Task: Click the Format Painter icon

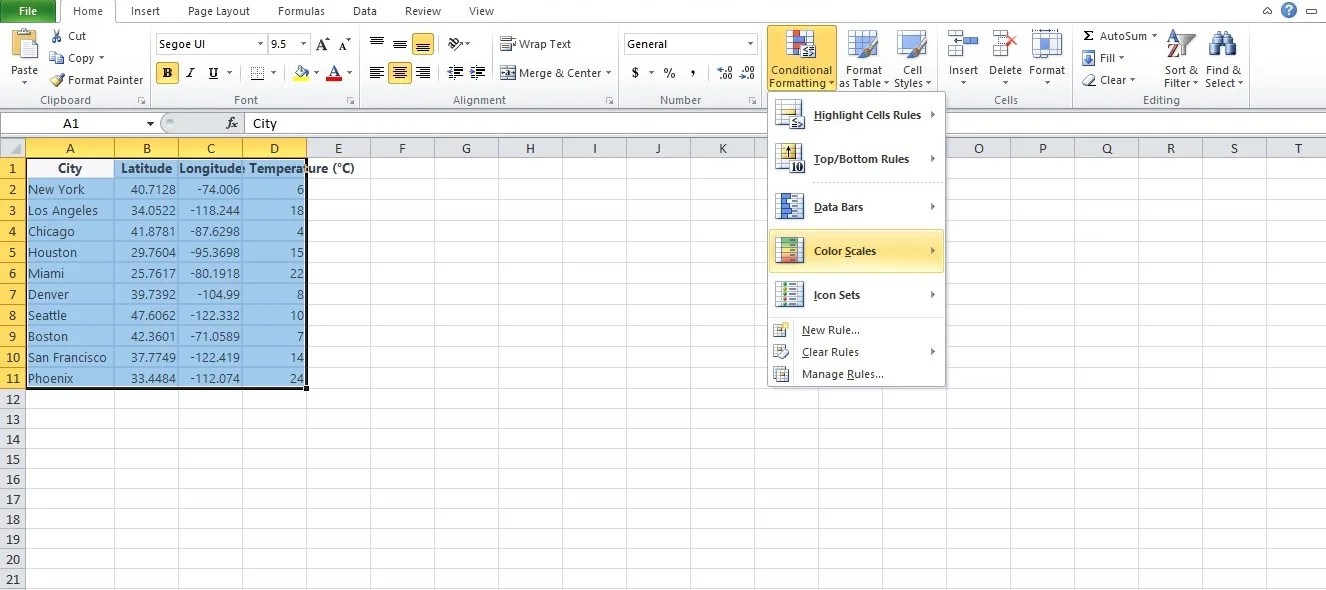Action: (x=55, y=80)
